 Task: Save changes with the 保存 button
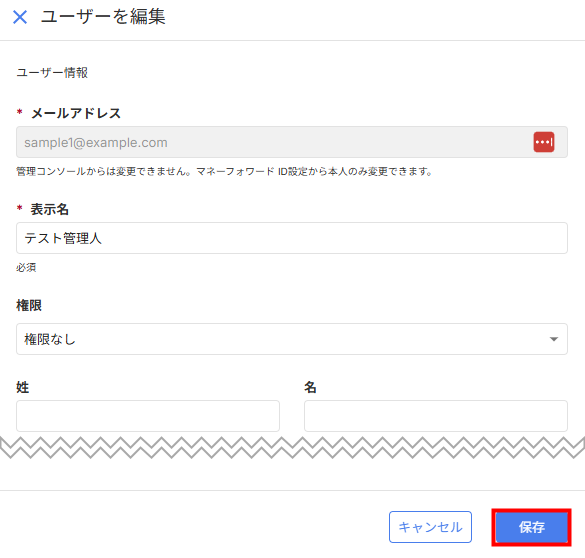532,527
